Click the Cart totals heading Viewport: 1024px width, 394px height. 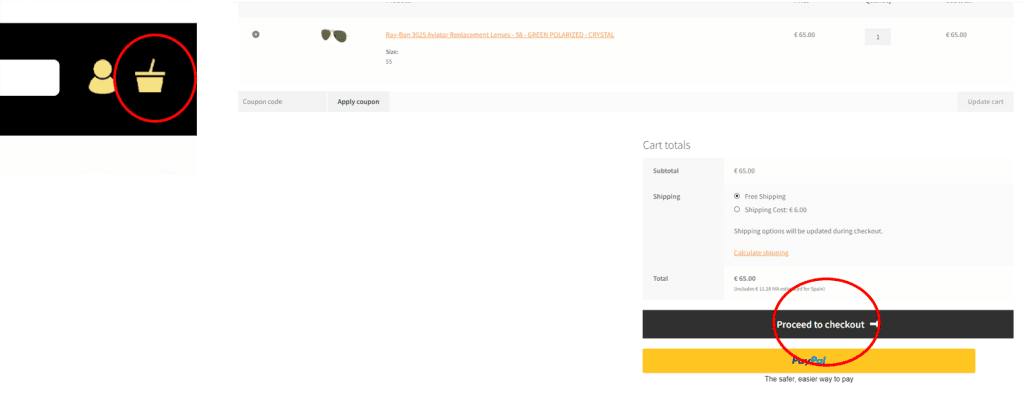(x=666, y=145)
